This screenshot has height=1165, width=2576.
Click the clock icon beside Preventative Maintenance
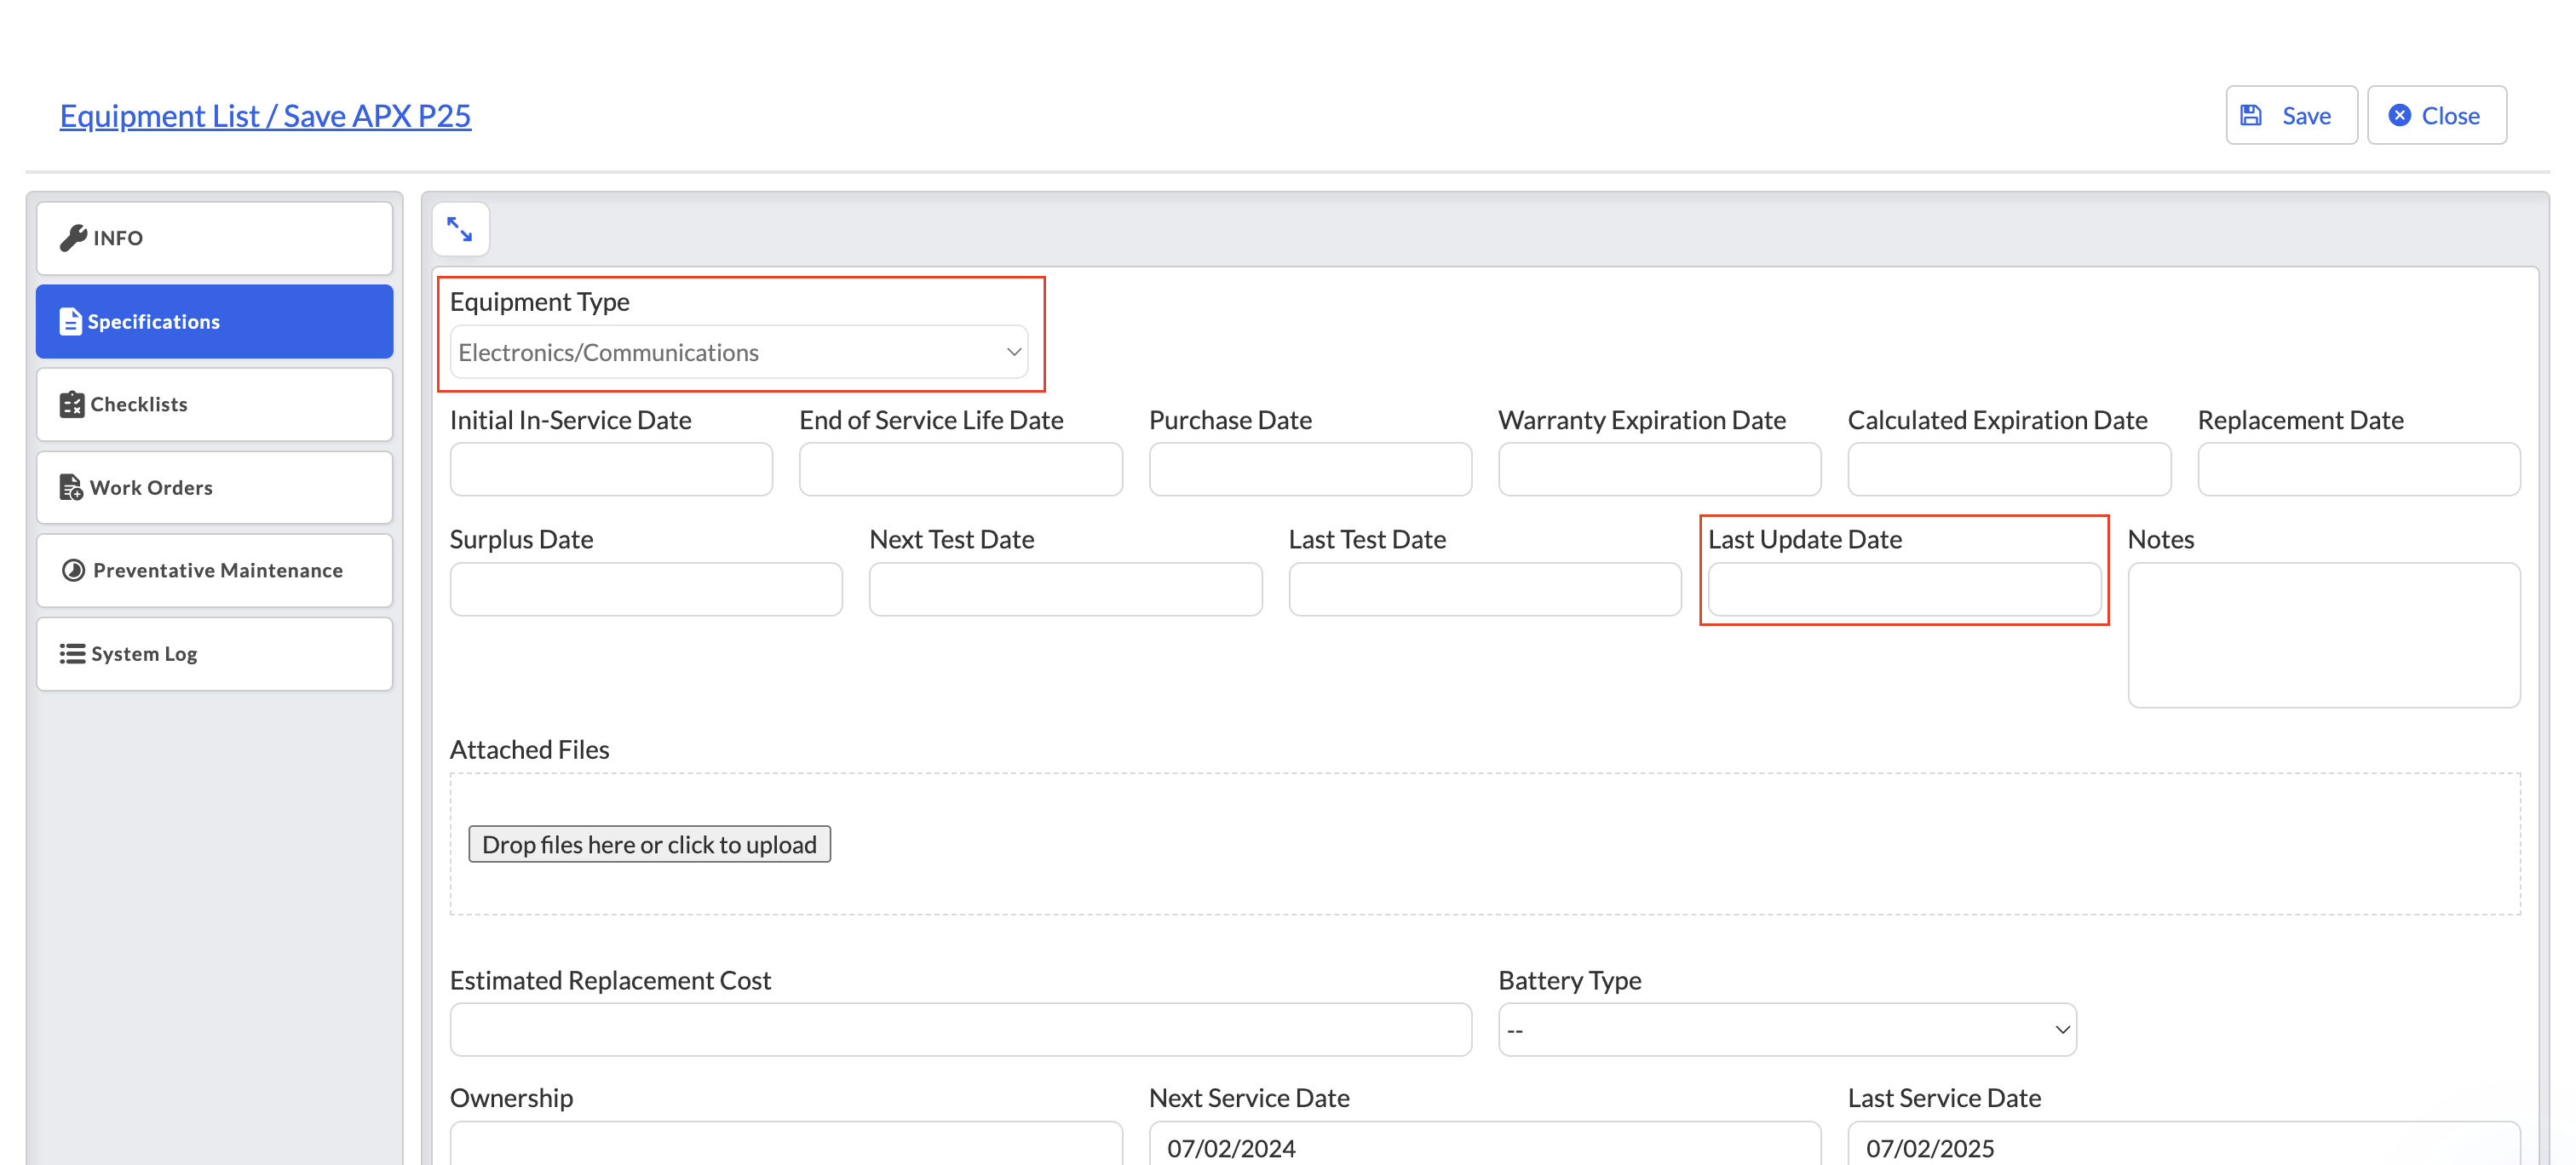(x=73, y=570)
